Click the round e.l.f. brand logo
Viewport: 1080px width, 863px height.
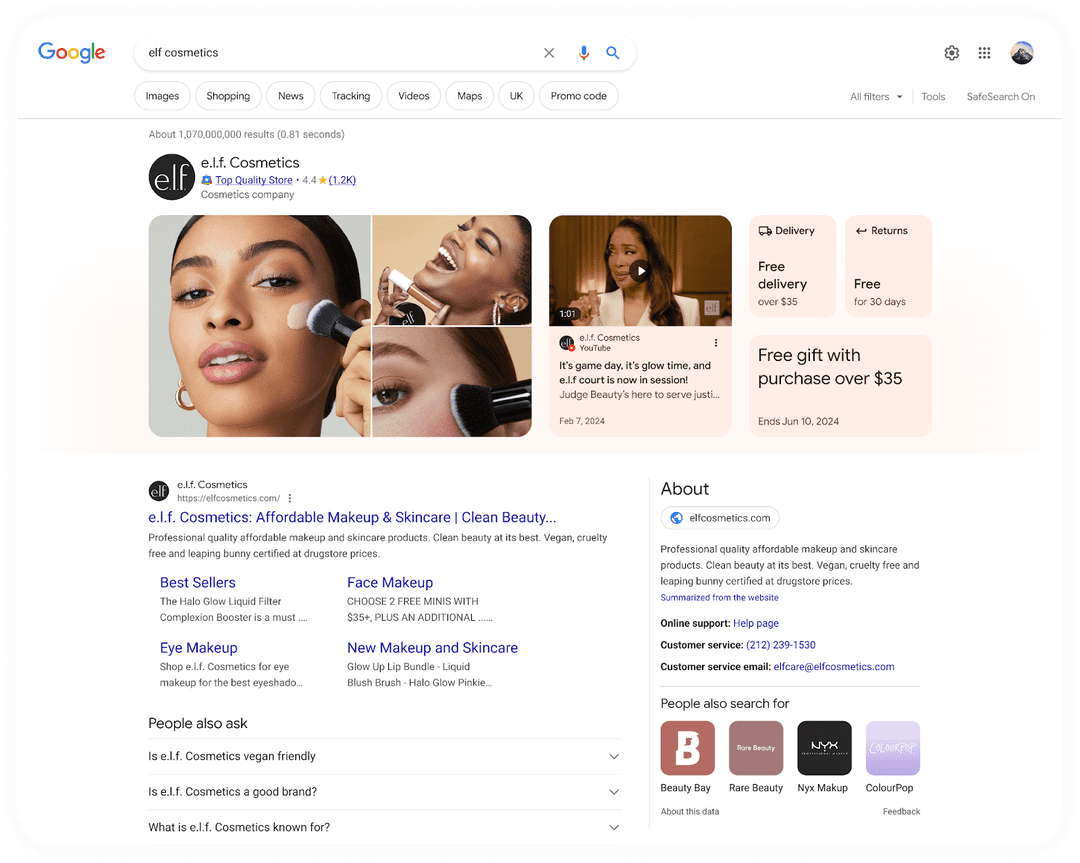point(172,177)
